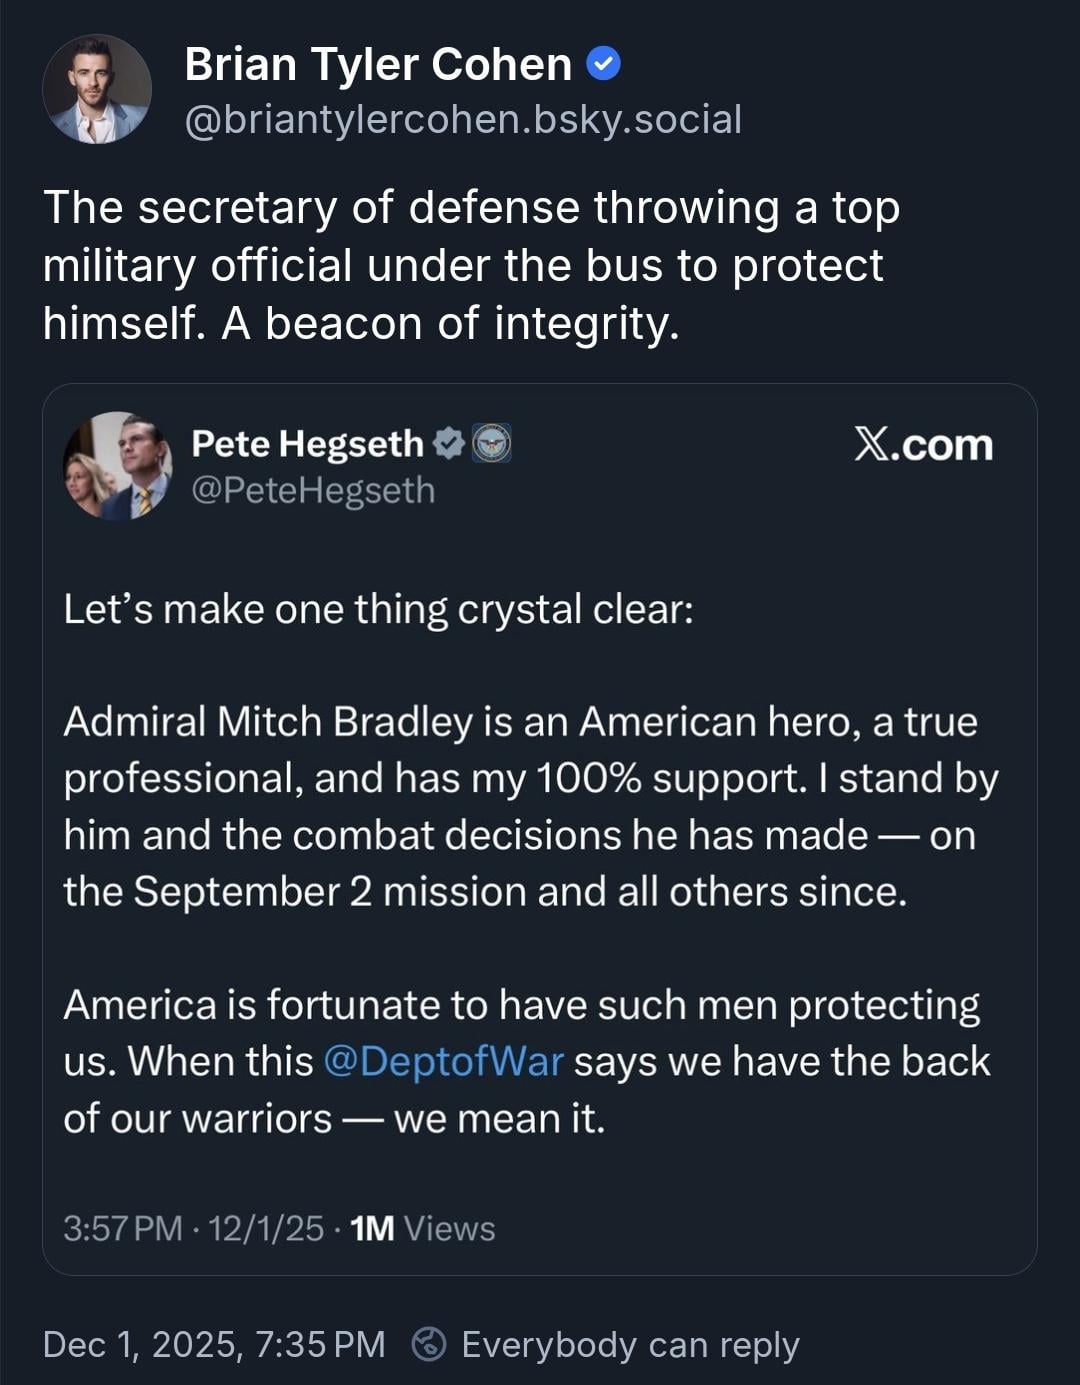Click the 3:57 PM quoted post time

[x=122, y=1228]
